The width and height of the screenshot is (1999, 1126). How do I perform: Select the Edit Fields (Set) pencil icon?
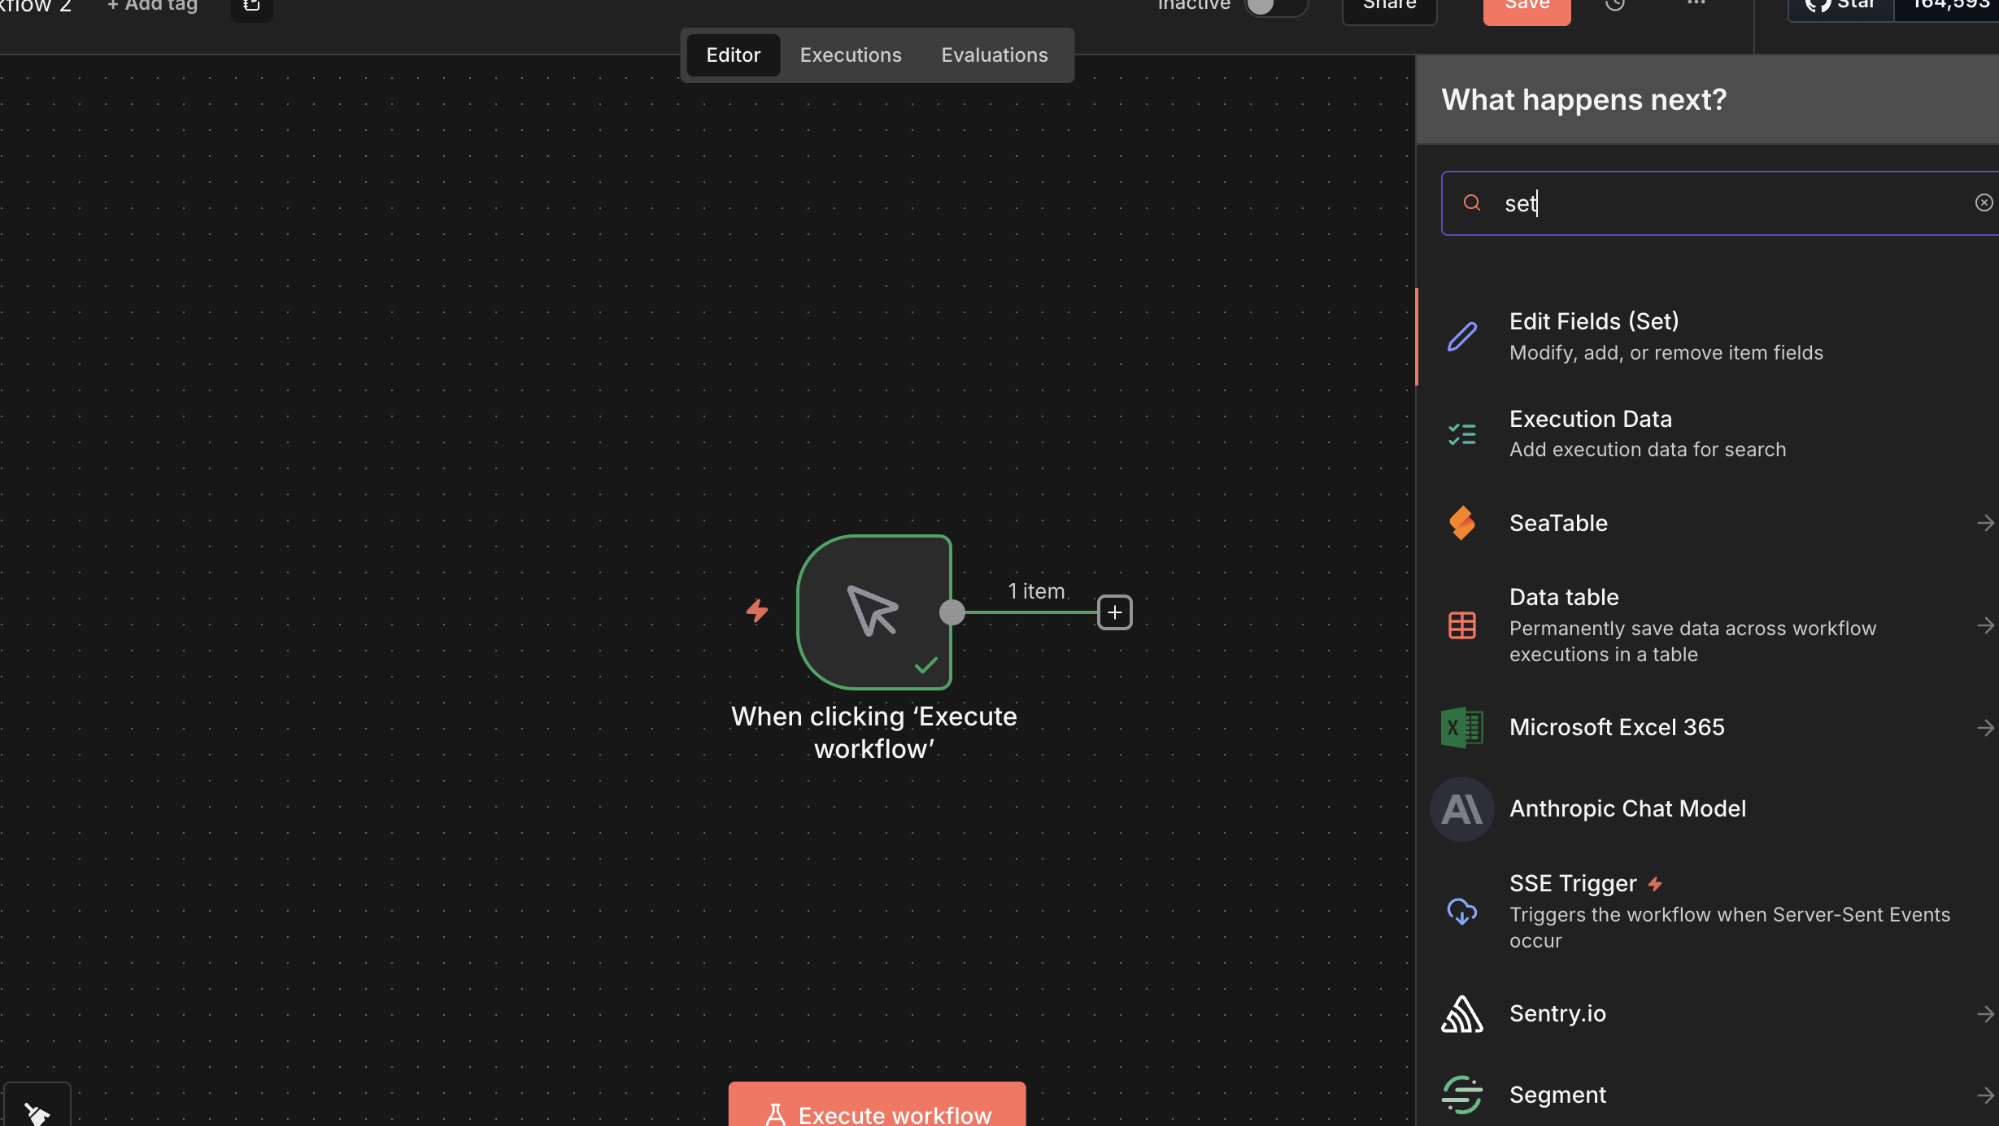click(1462, 337)
